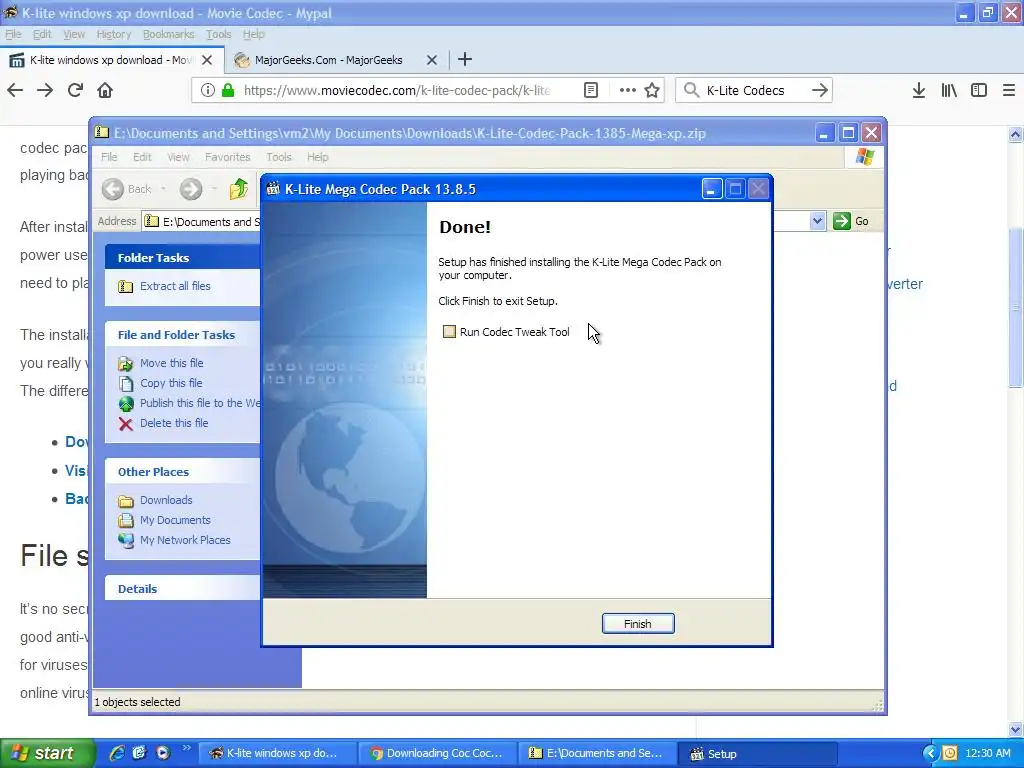1024x768 pixels.
Task: Check the Run Codec Tweak Tool checkbox
Action: tap(449, 332)
